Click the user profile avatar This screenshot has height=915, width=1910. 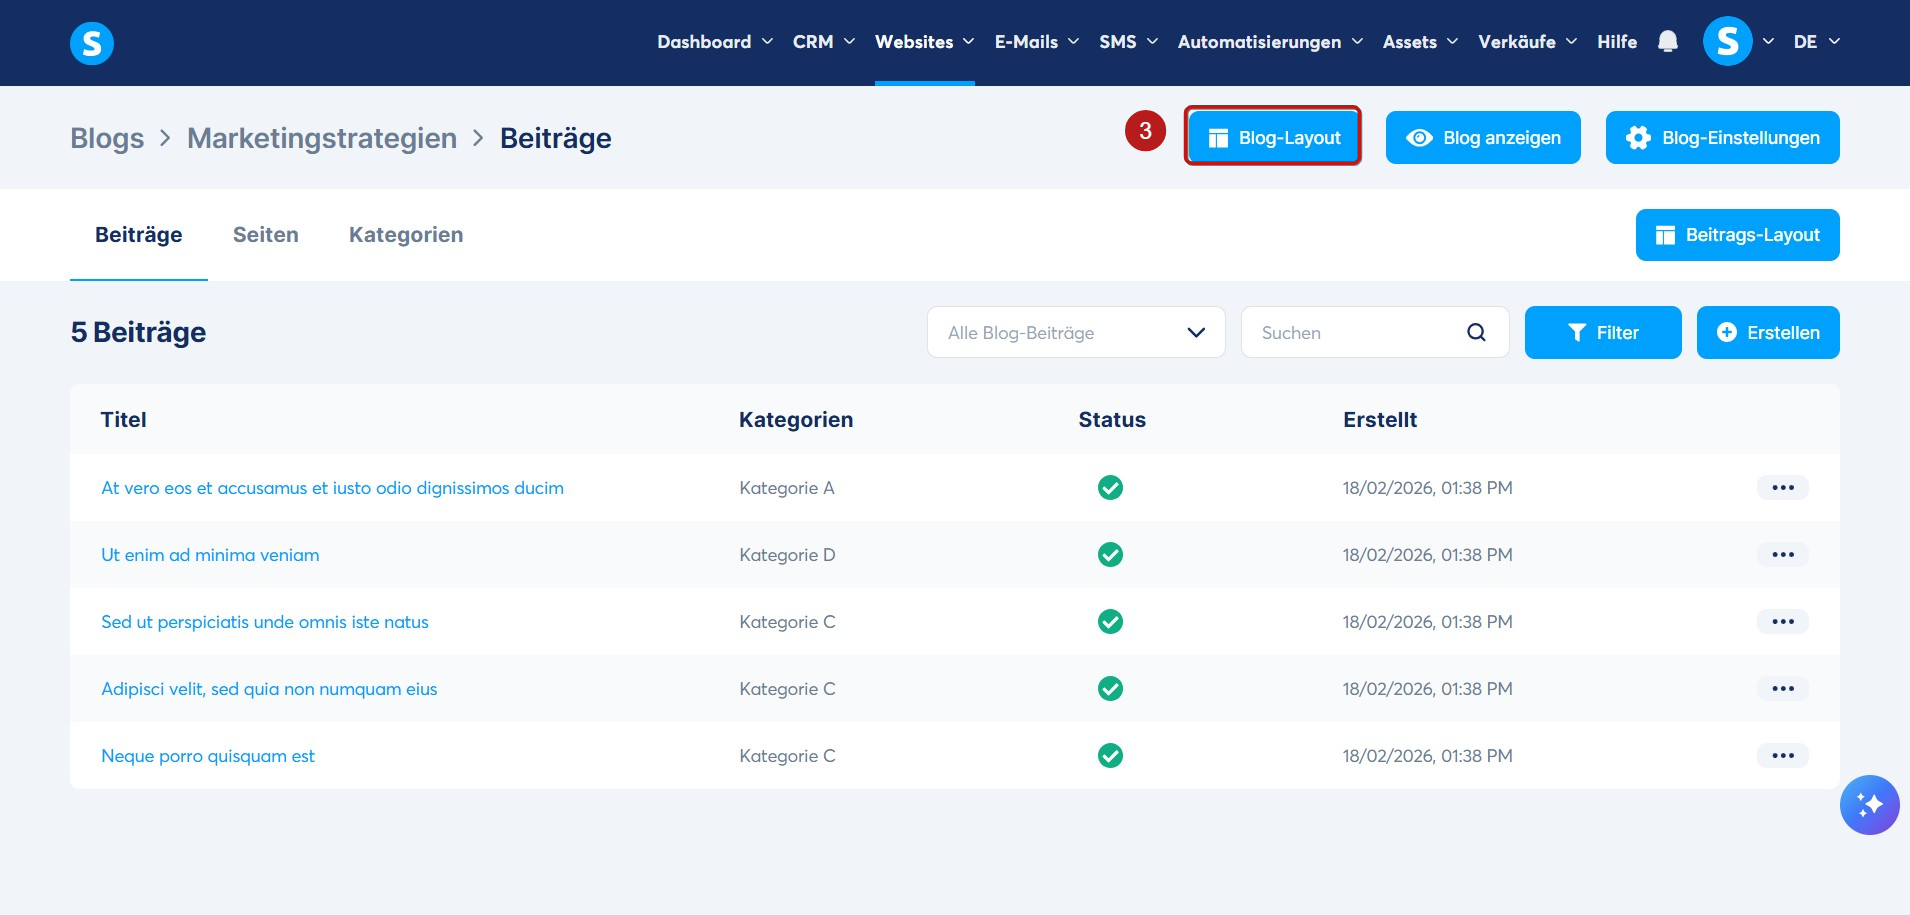[x=1727, y=42]
